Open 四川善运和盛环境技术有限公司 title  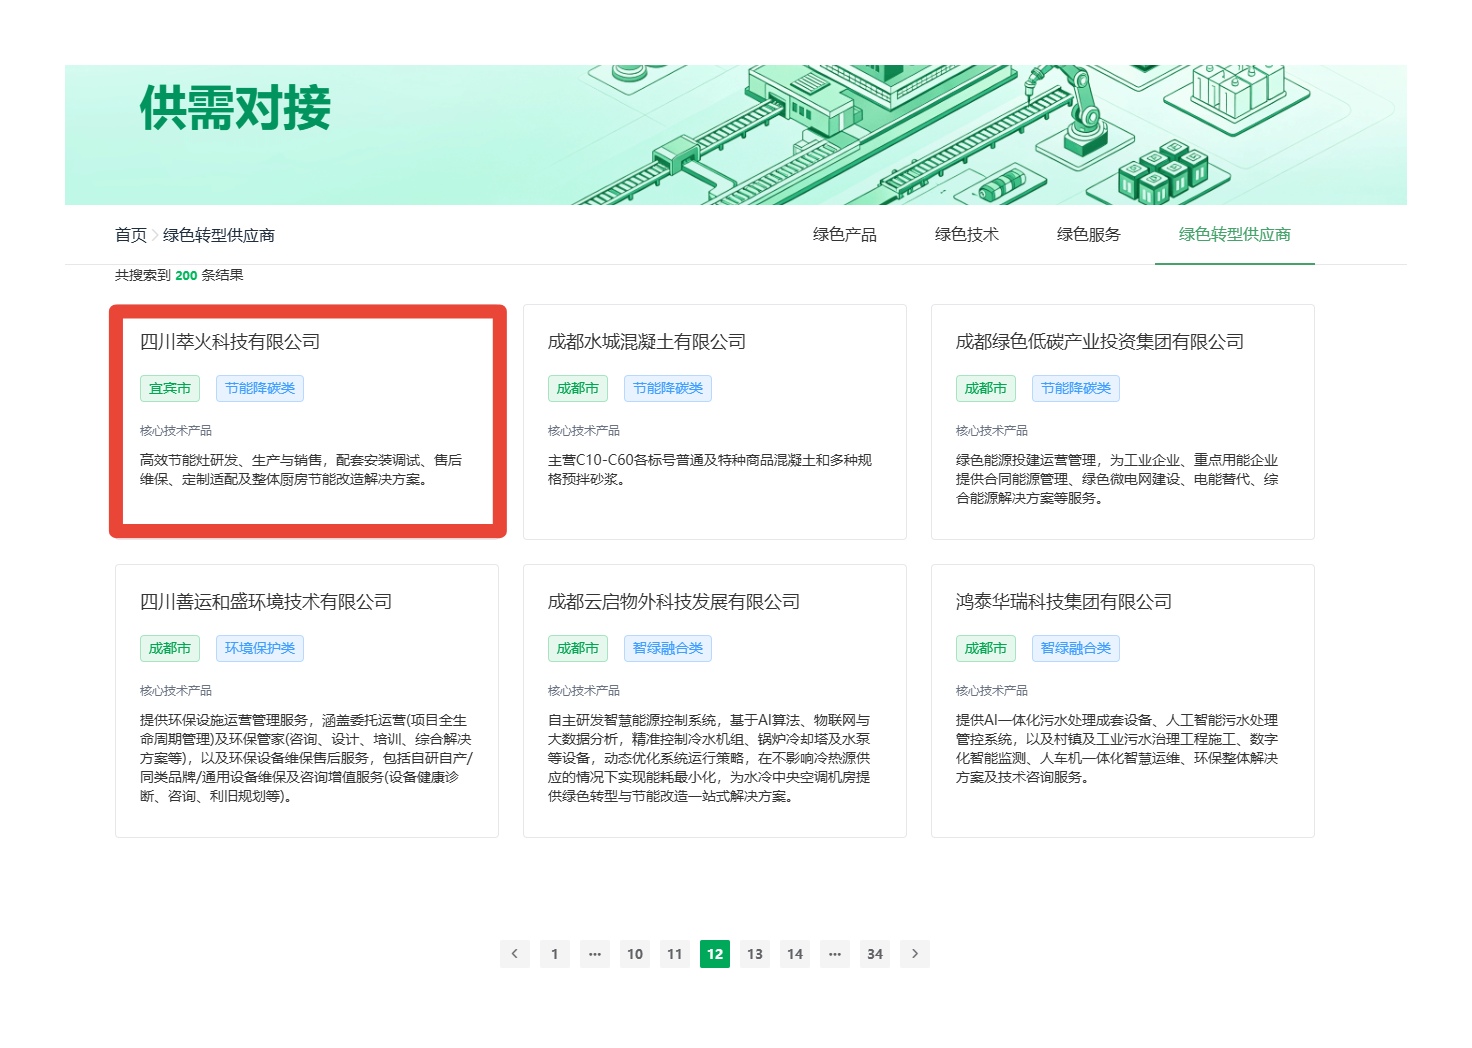pyautogui.click(x=266, y=602)
